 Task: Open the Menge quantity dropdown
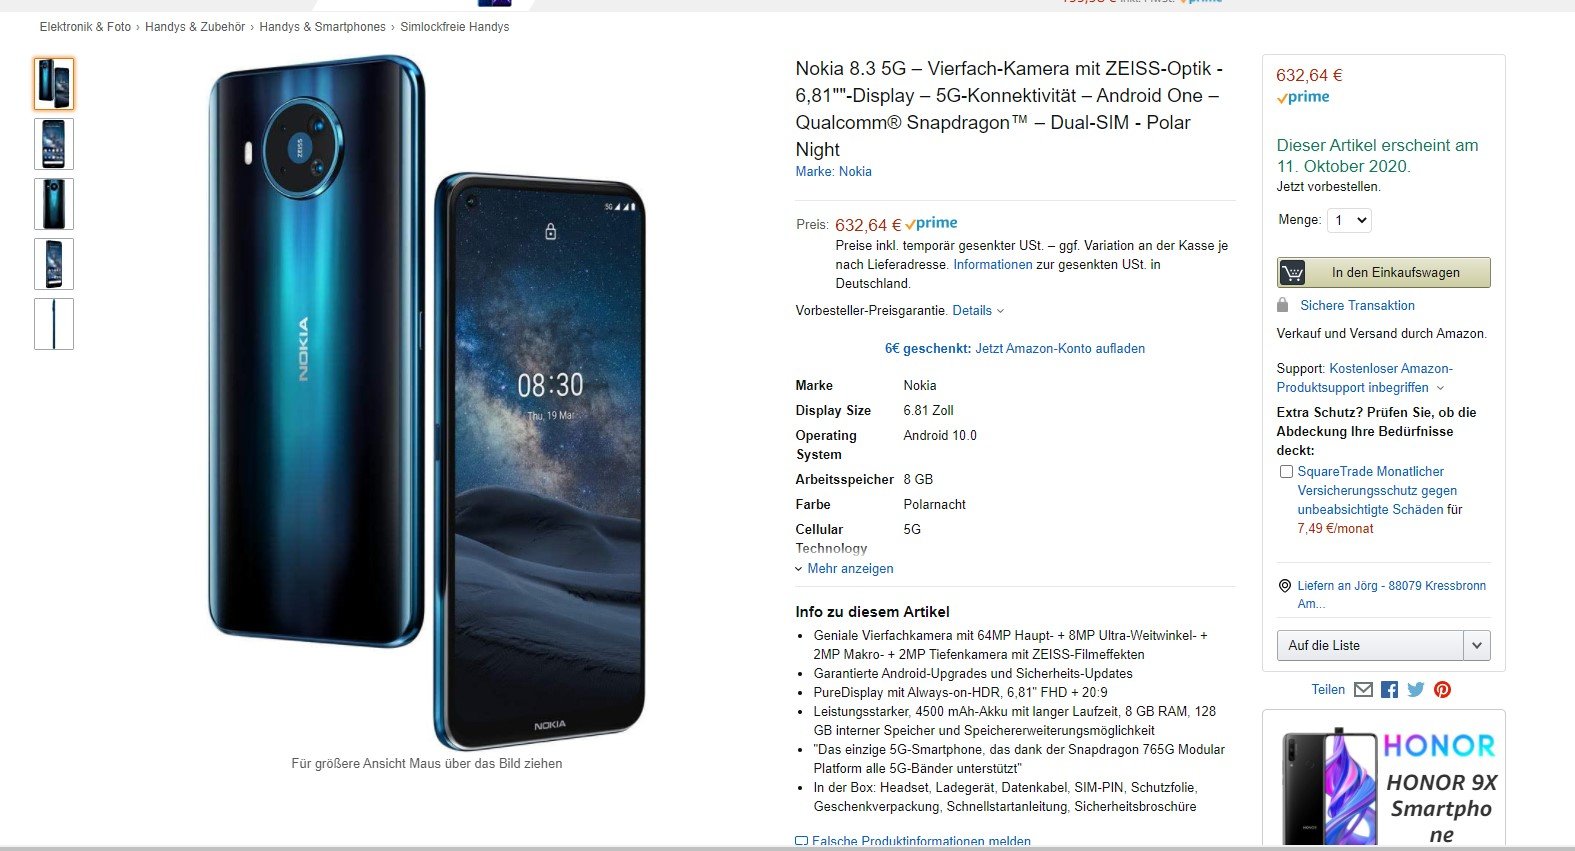[1349, 220]
